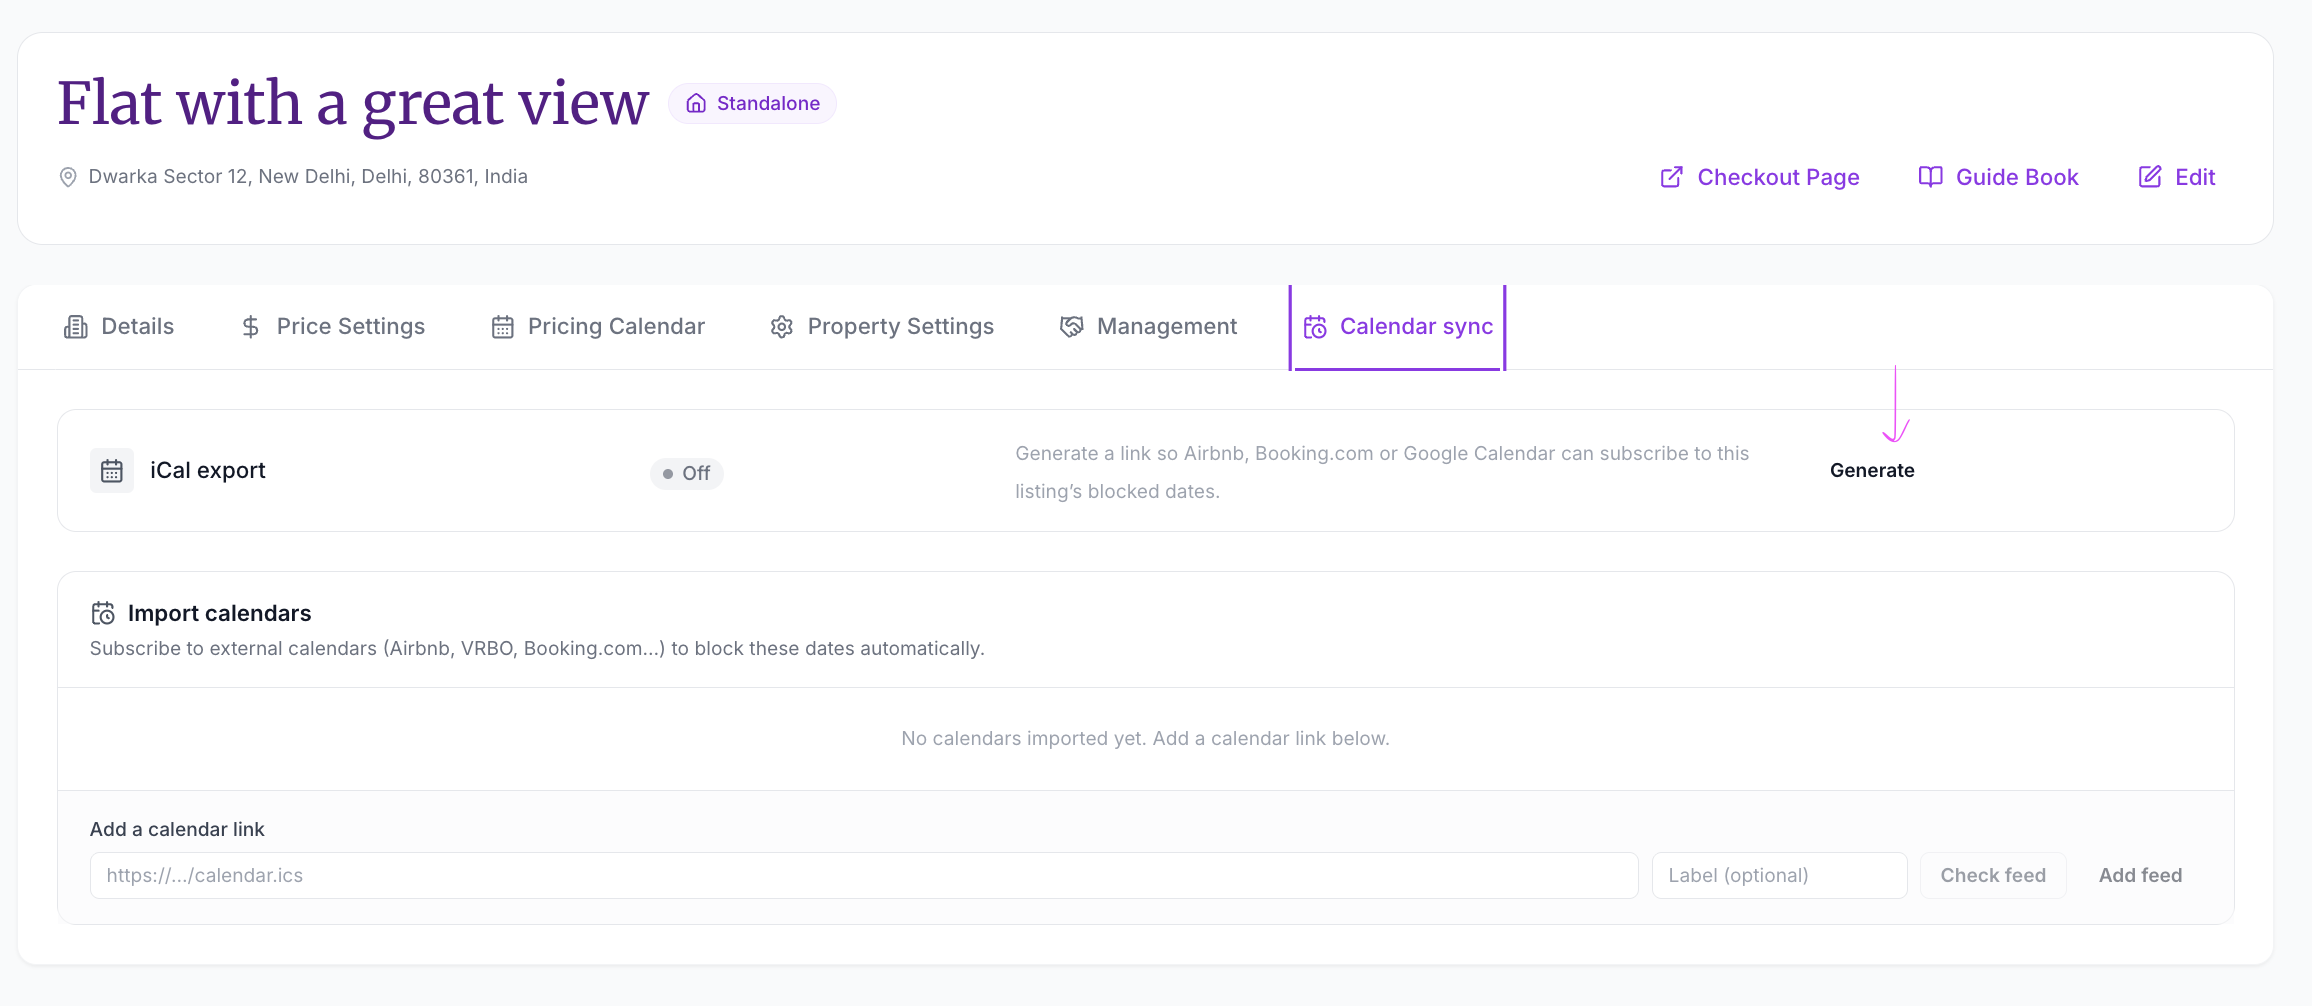Click the 'Flat with a great view' title
2312x1006 pixels.
pyautogui.click(x=353, y=103)
